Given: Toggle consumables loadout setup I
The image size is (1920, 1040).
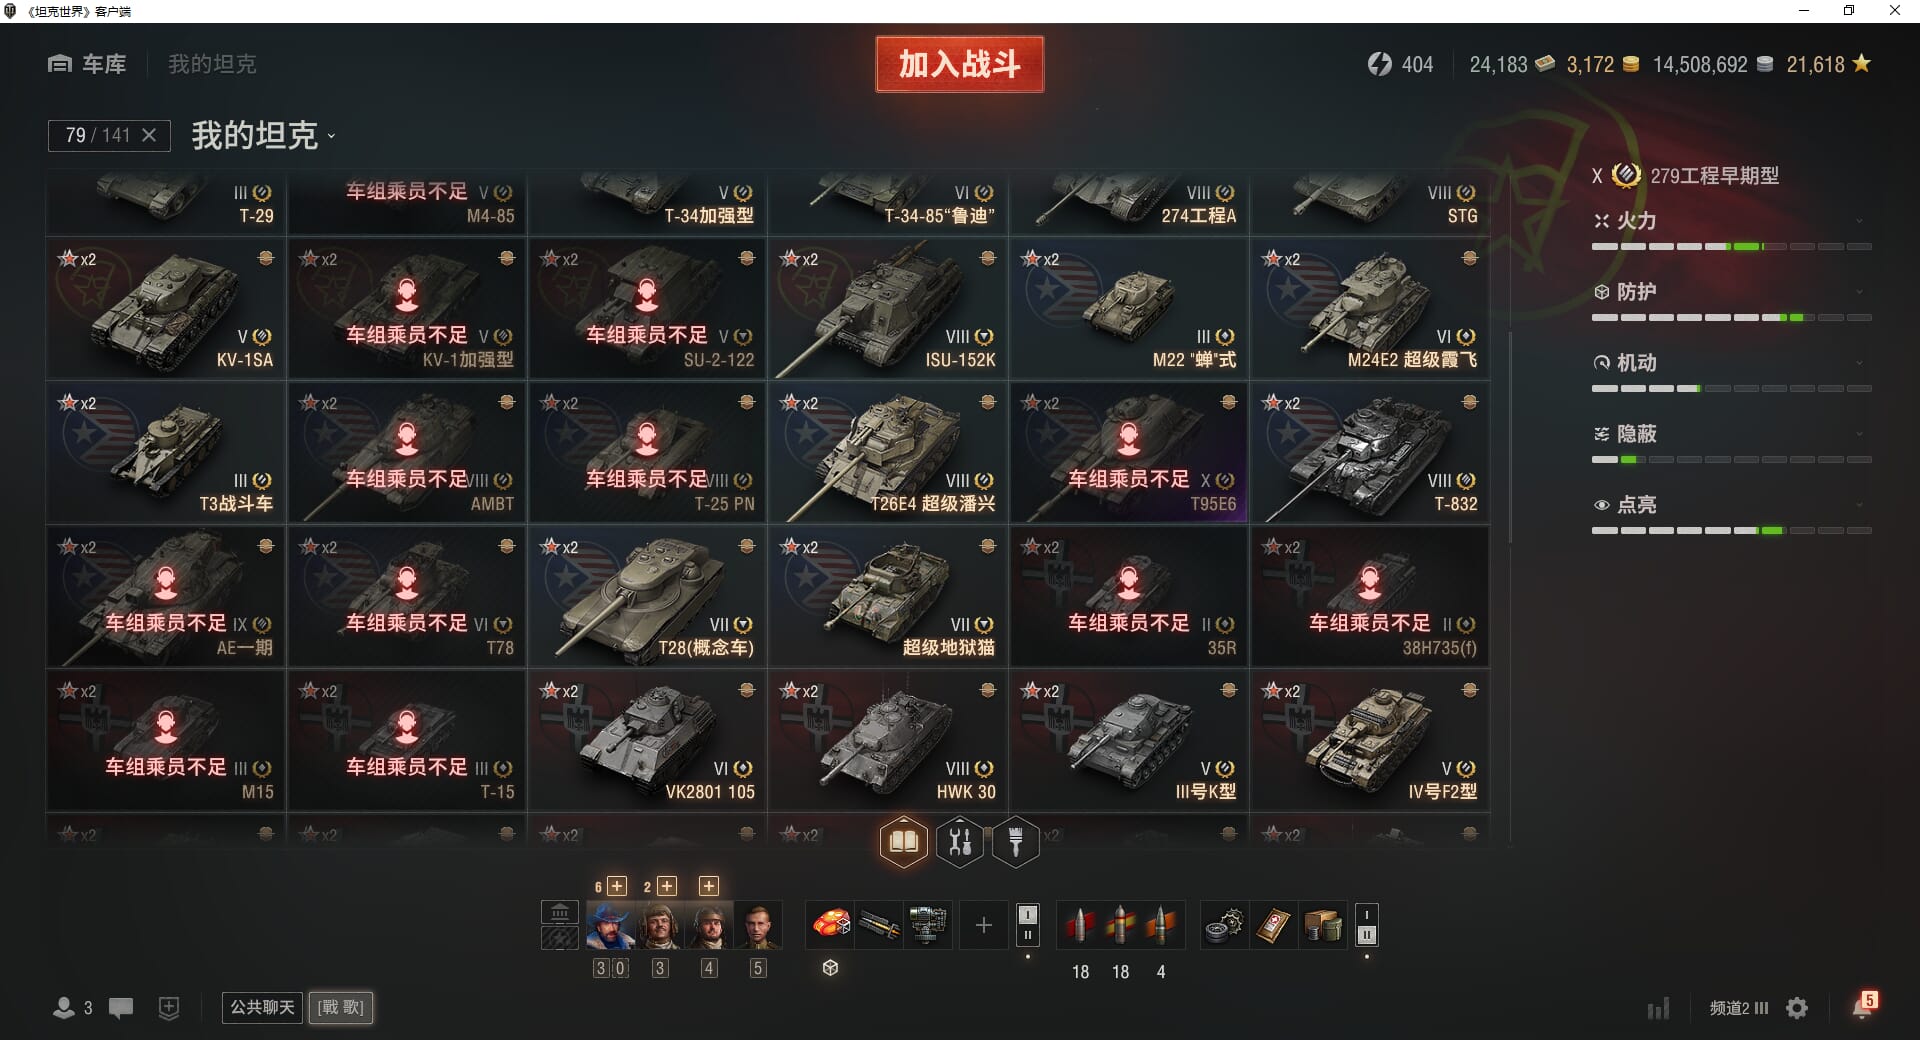Looking at the screenshot, I should pyautogui.click(x=1366, y=914).
